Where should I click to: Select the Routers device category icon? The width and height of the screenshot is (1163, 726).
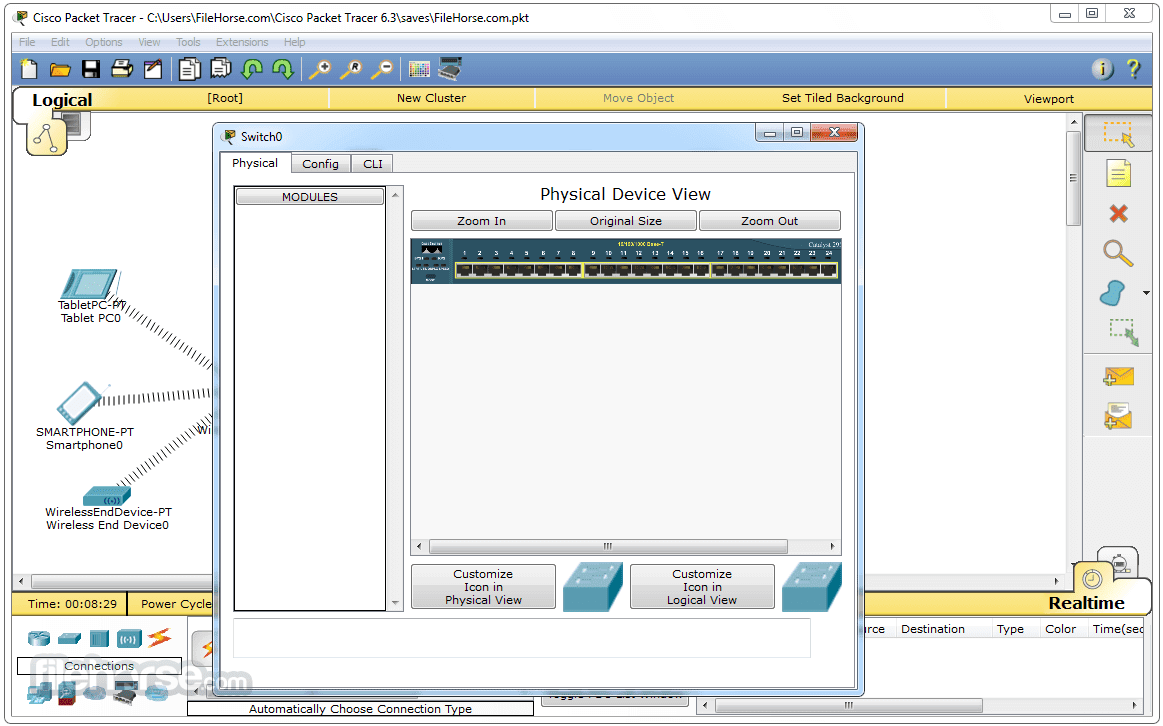click(38, 638)
